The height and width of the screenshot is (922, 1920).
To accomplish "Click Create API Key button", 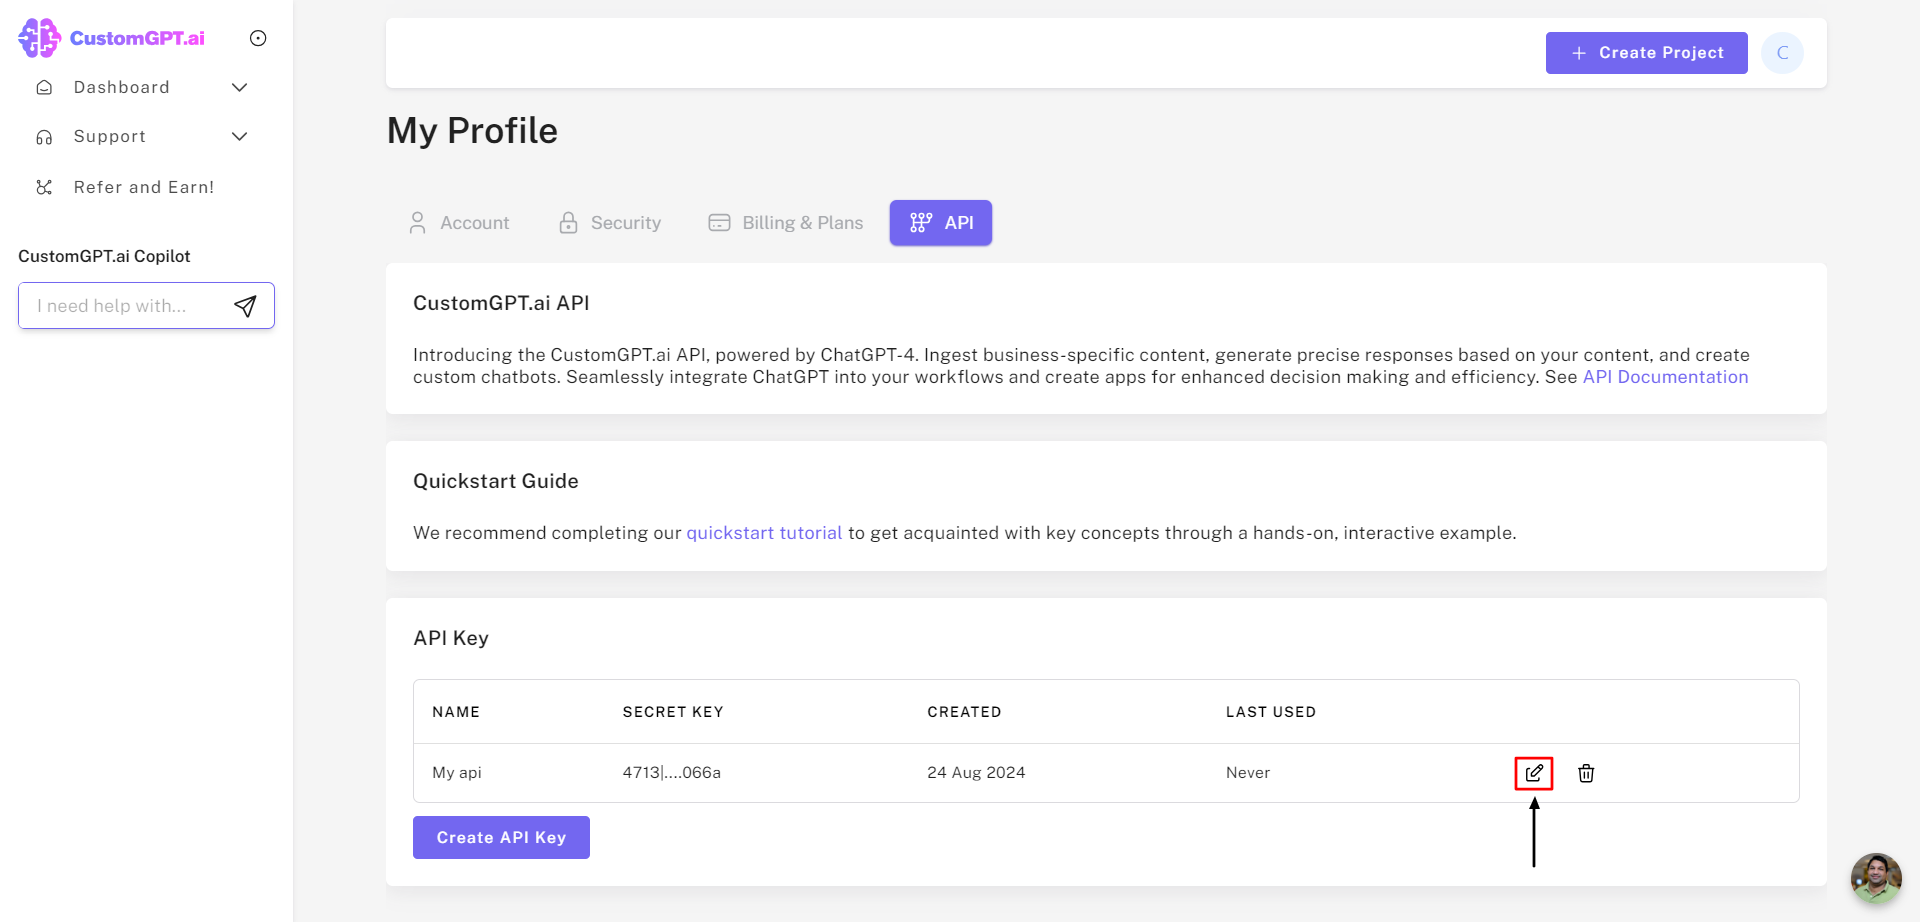I will (501, 838).
